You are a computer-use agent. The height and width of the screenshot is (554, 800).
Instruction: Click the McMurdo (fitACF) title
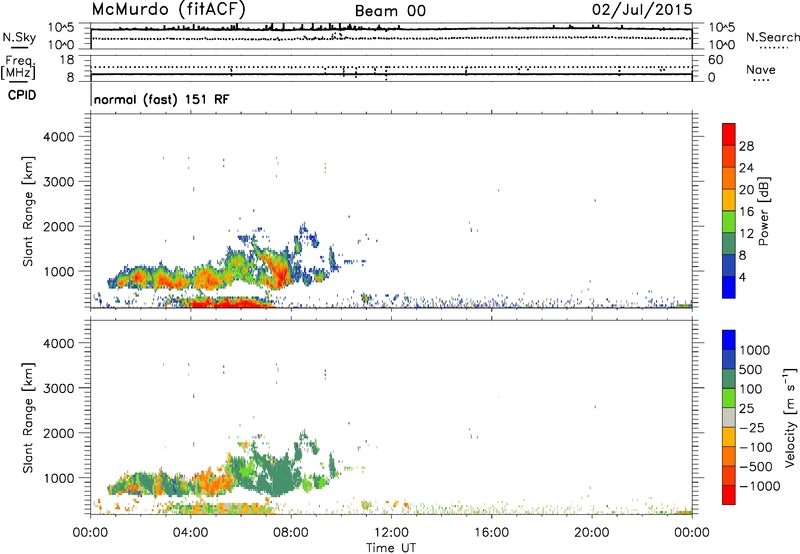click(x=168, y=10)
